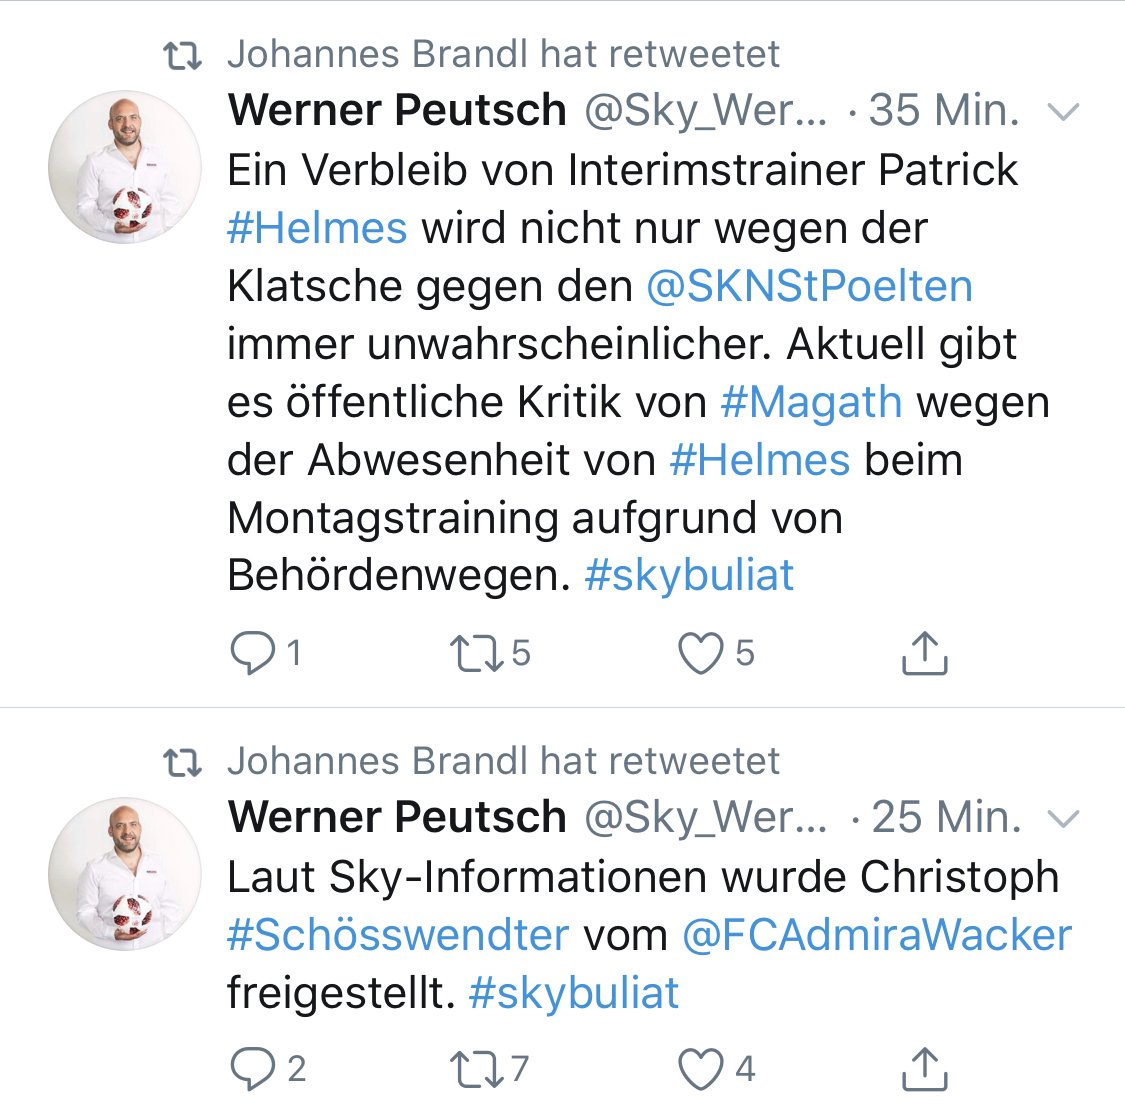Screen dimensions: 1125x1107
Task: Open options chevron on 35 Min. tweet
Action: click(x=1063, y=112)
